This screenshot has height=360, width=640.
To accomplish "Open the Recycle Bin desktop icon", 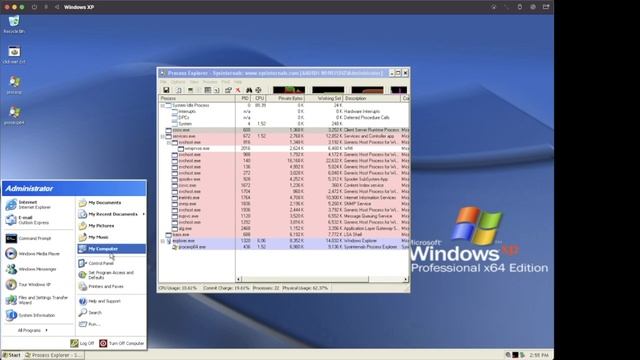I will tap(14, 24).
